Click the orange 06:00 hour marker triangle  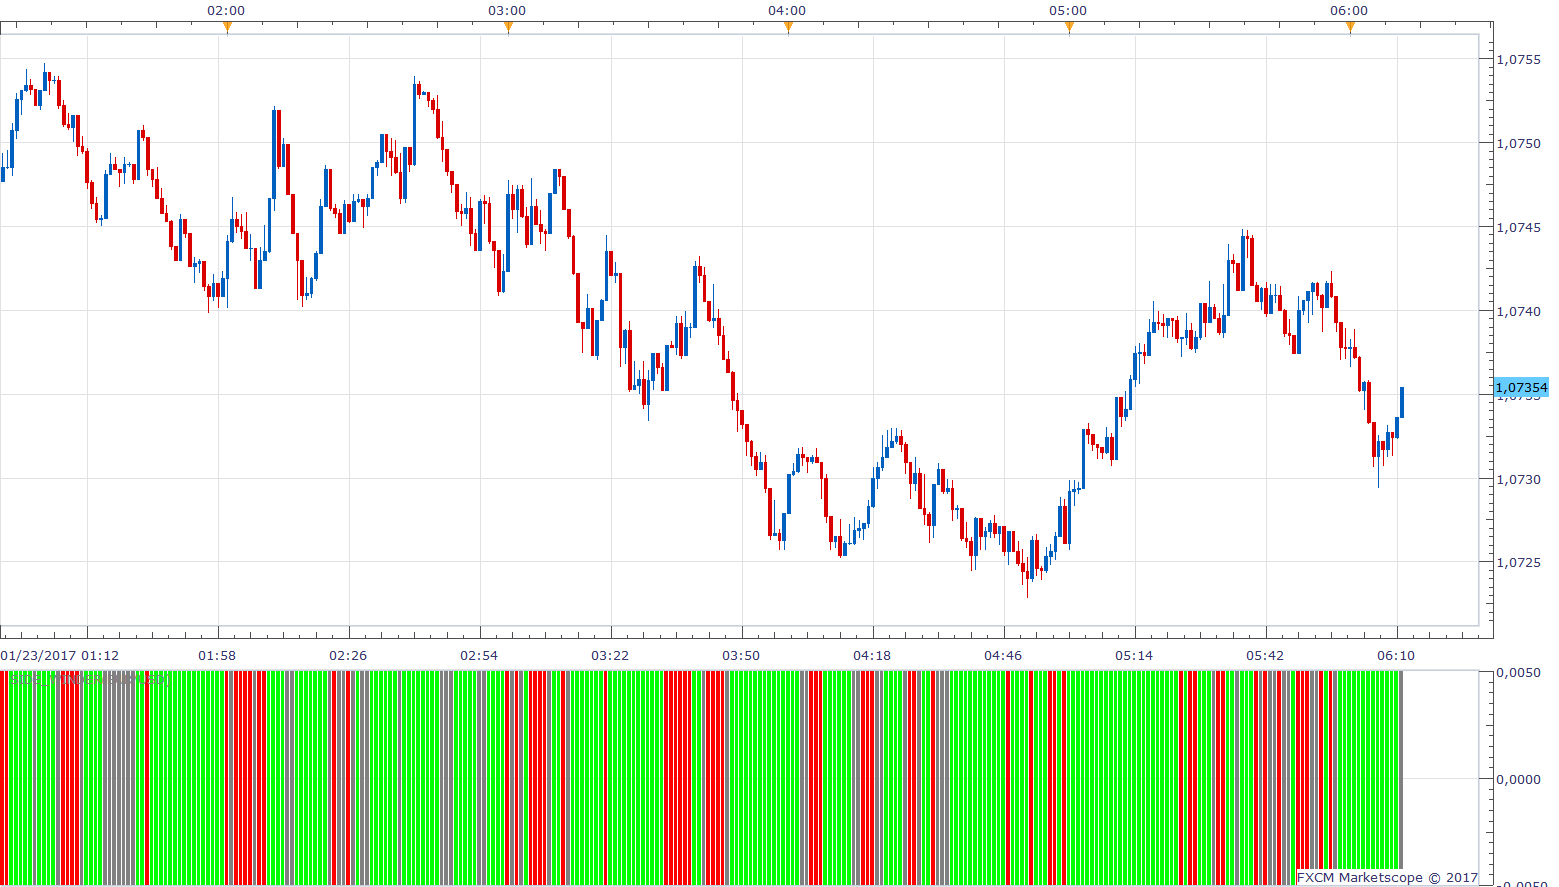1350,28
